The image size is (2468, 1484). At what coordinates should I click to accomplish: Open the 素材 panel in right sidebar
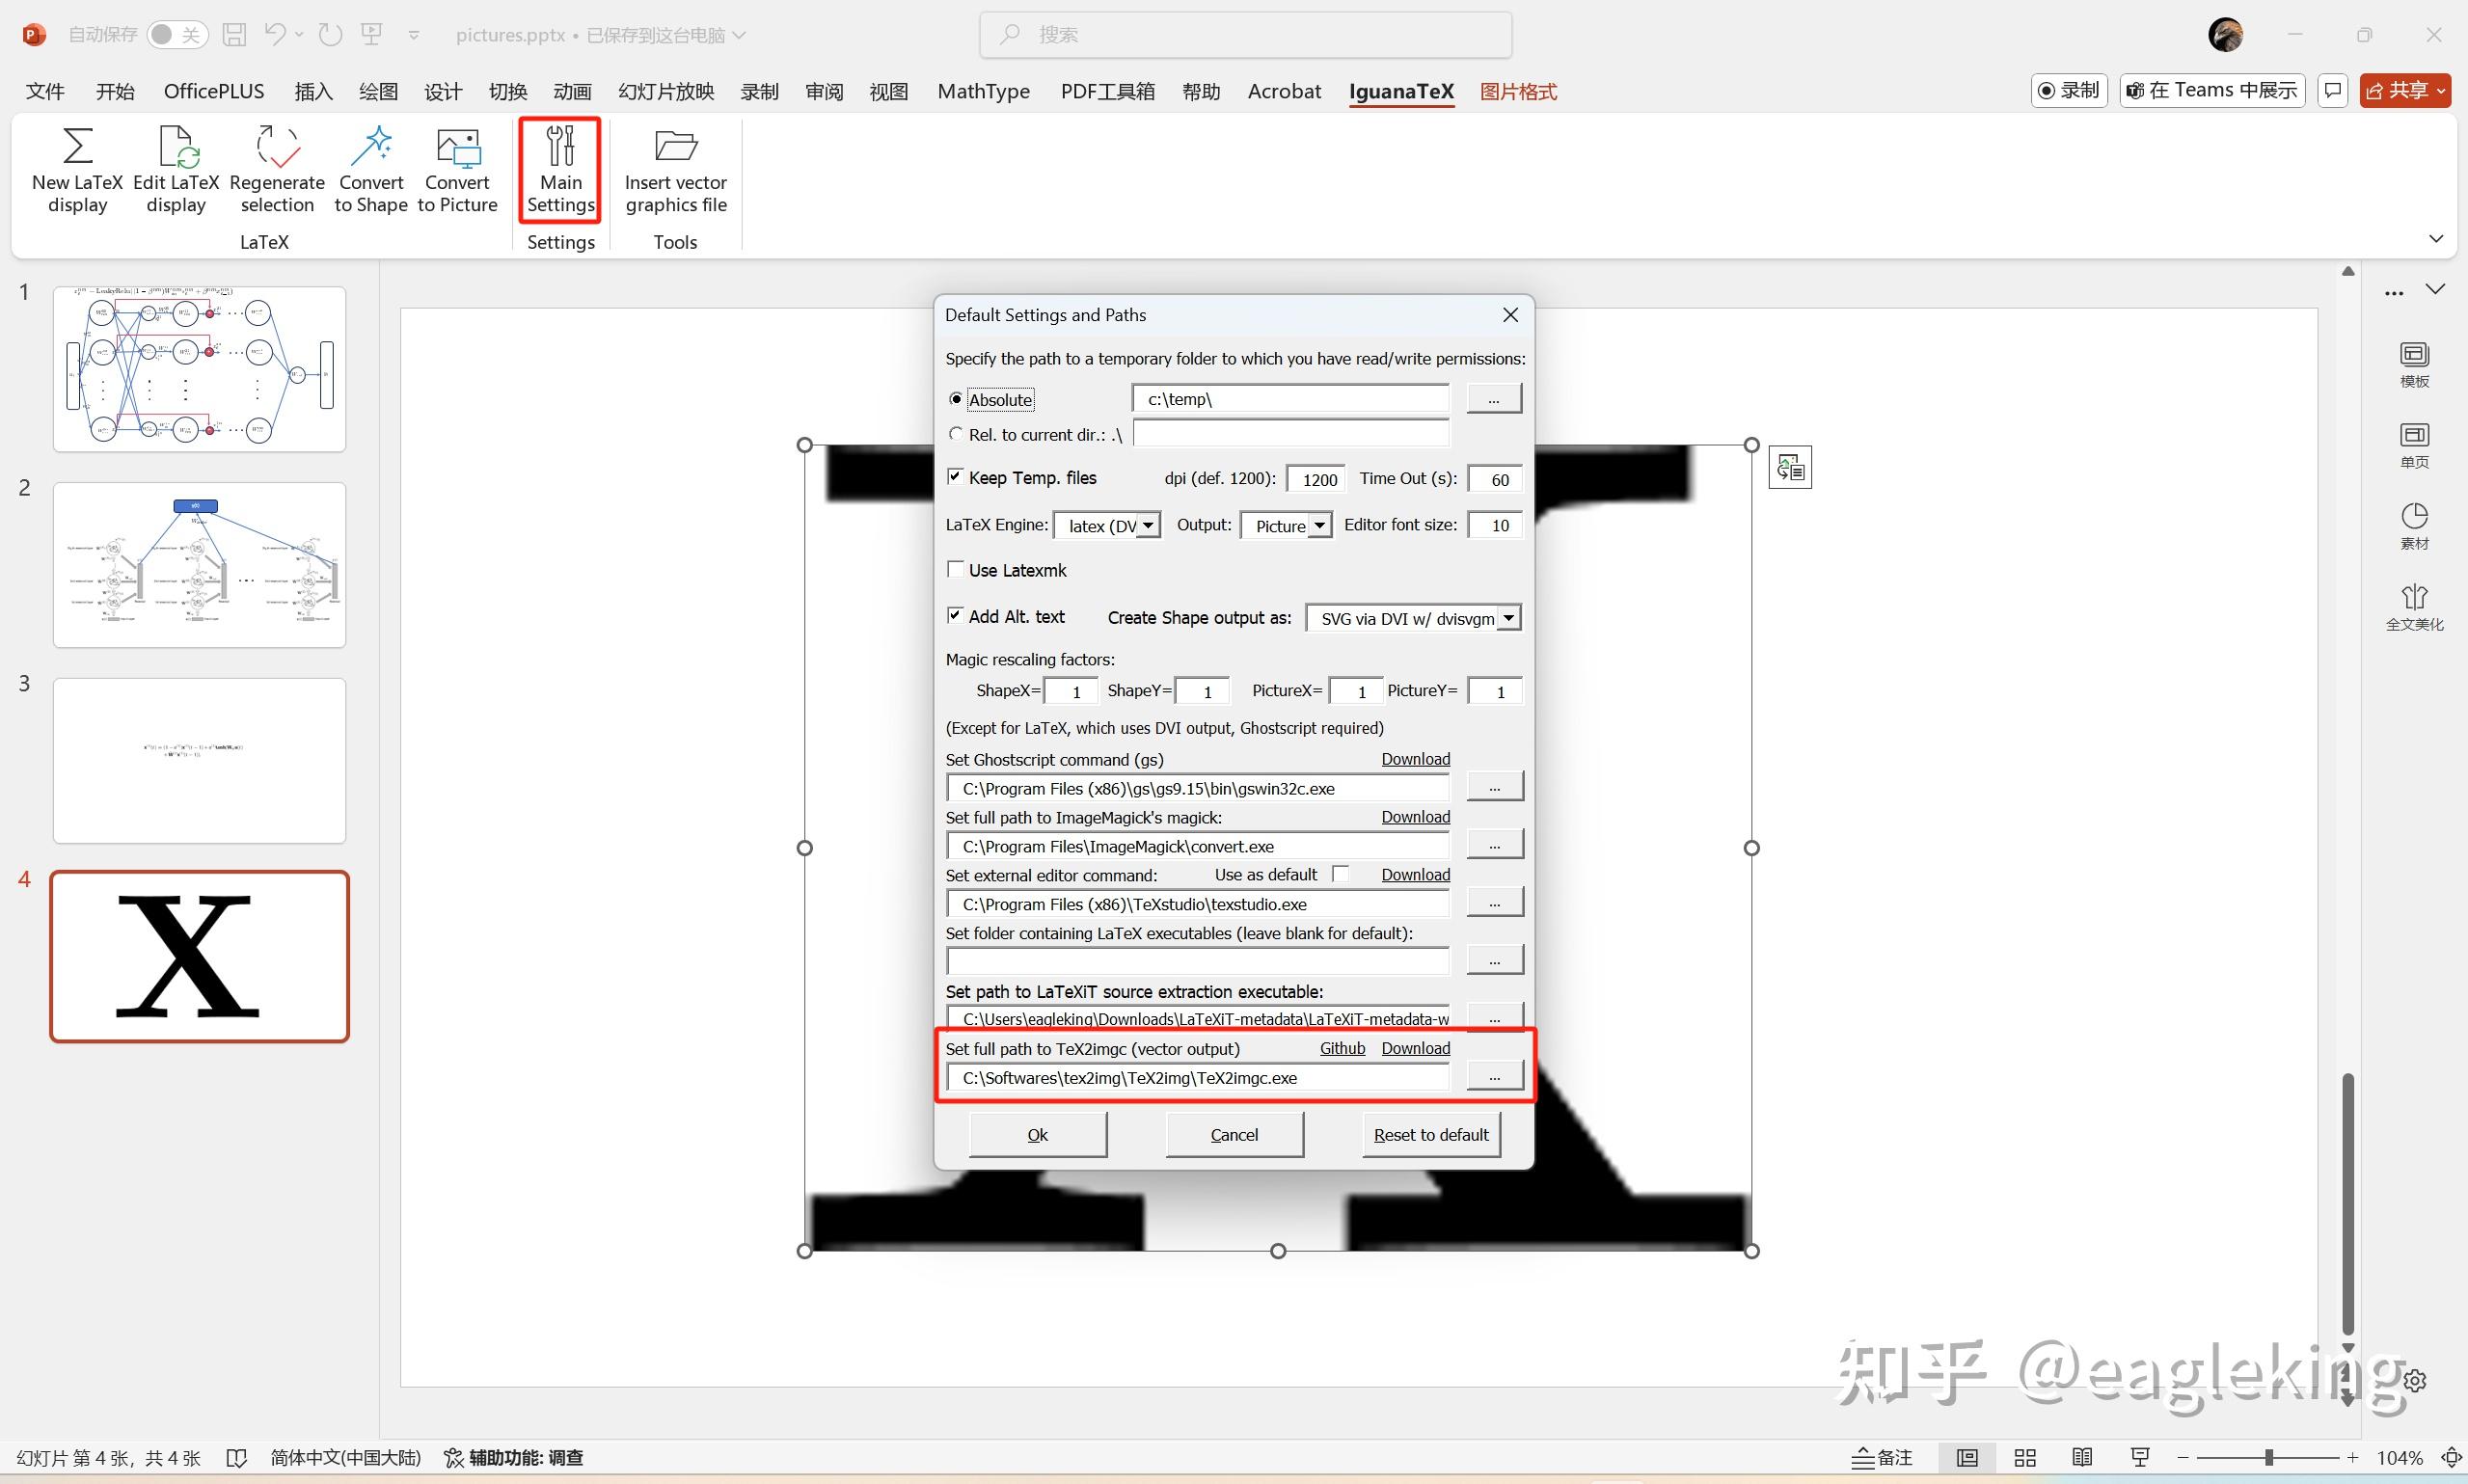click(2415, 523)
